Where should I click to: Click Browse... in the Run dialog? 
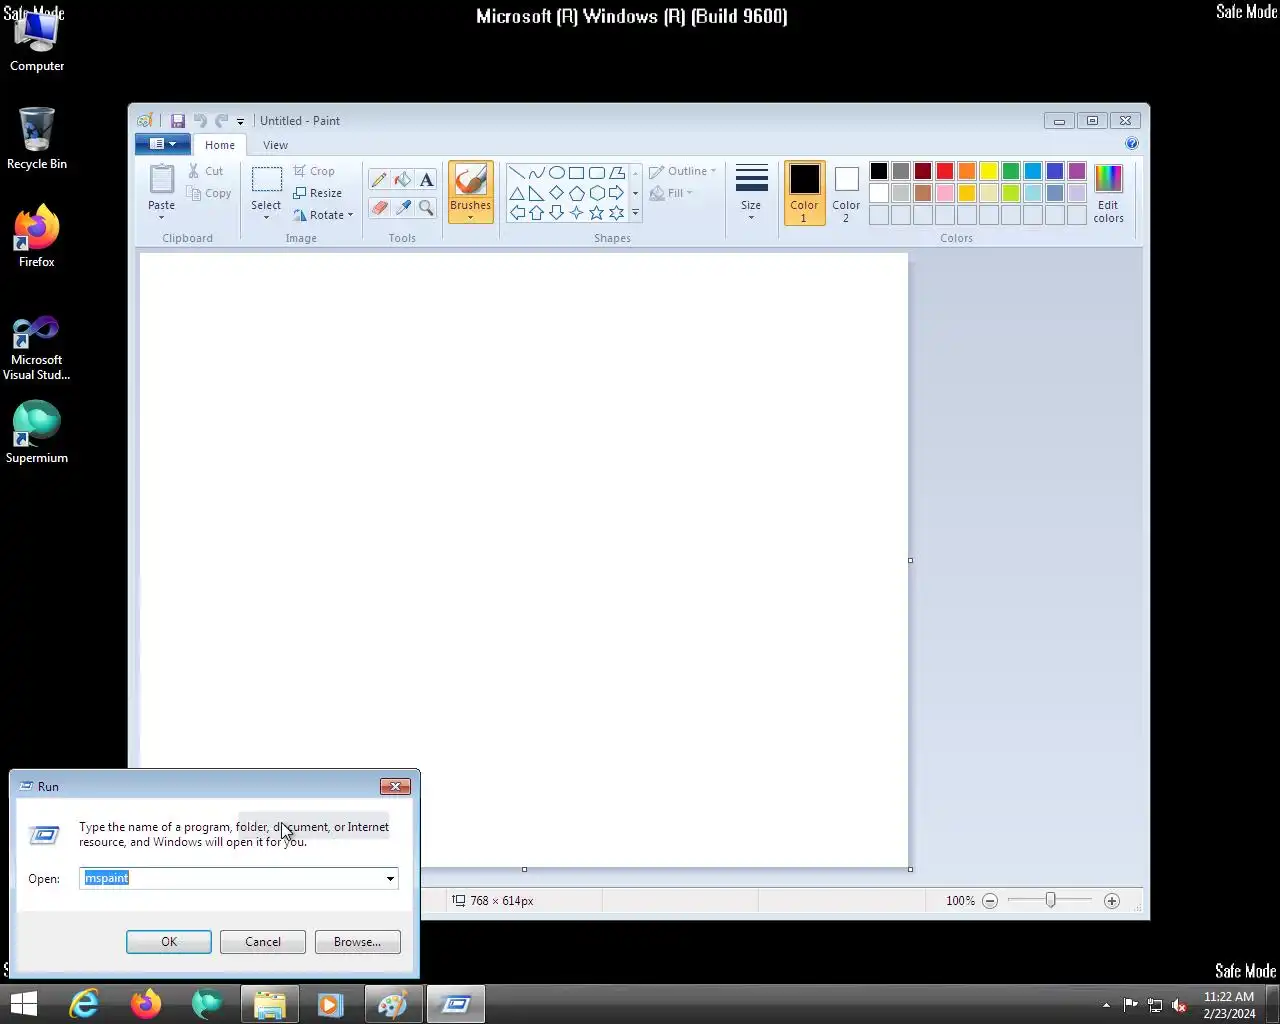coord(357,942)
